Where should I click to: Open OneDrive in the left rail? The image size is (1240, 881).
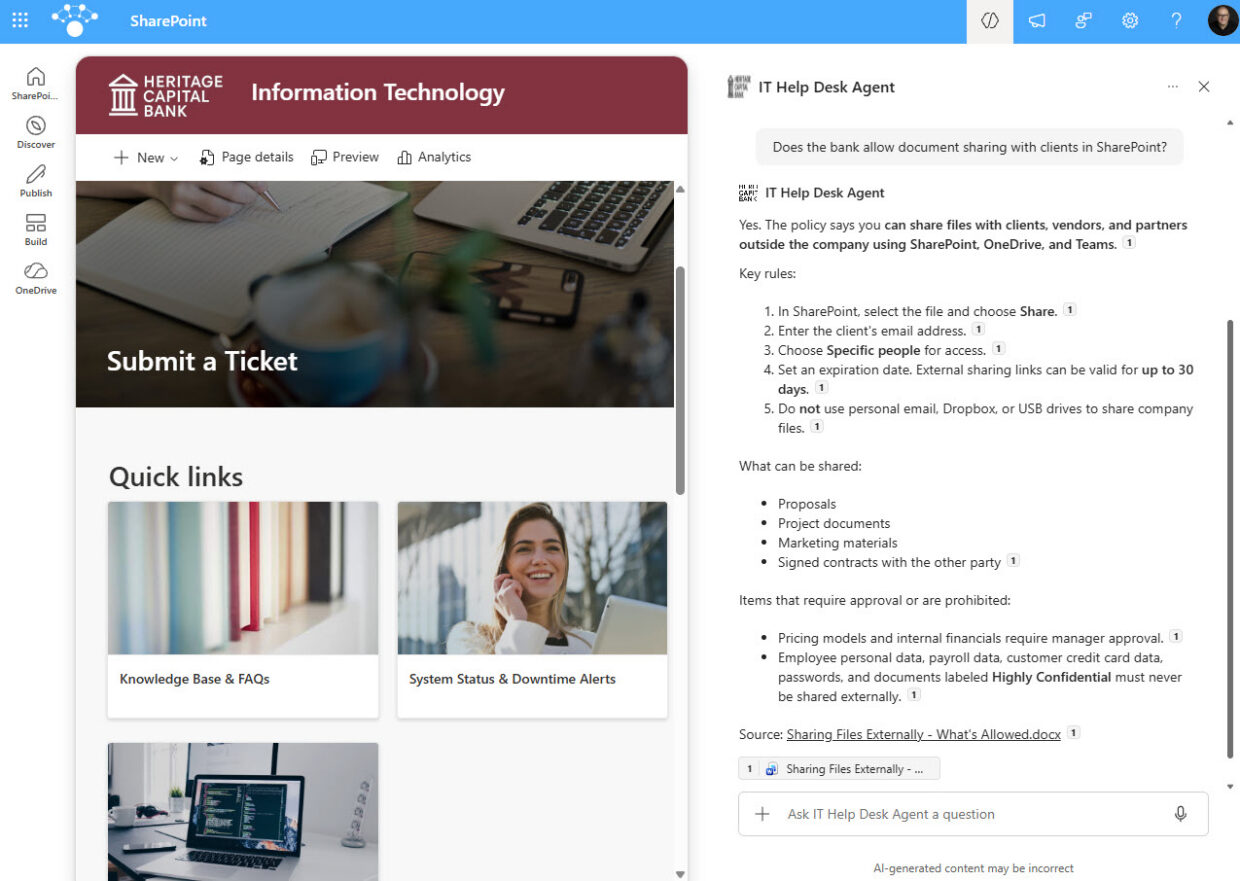click(x=35, y=278)
